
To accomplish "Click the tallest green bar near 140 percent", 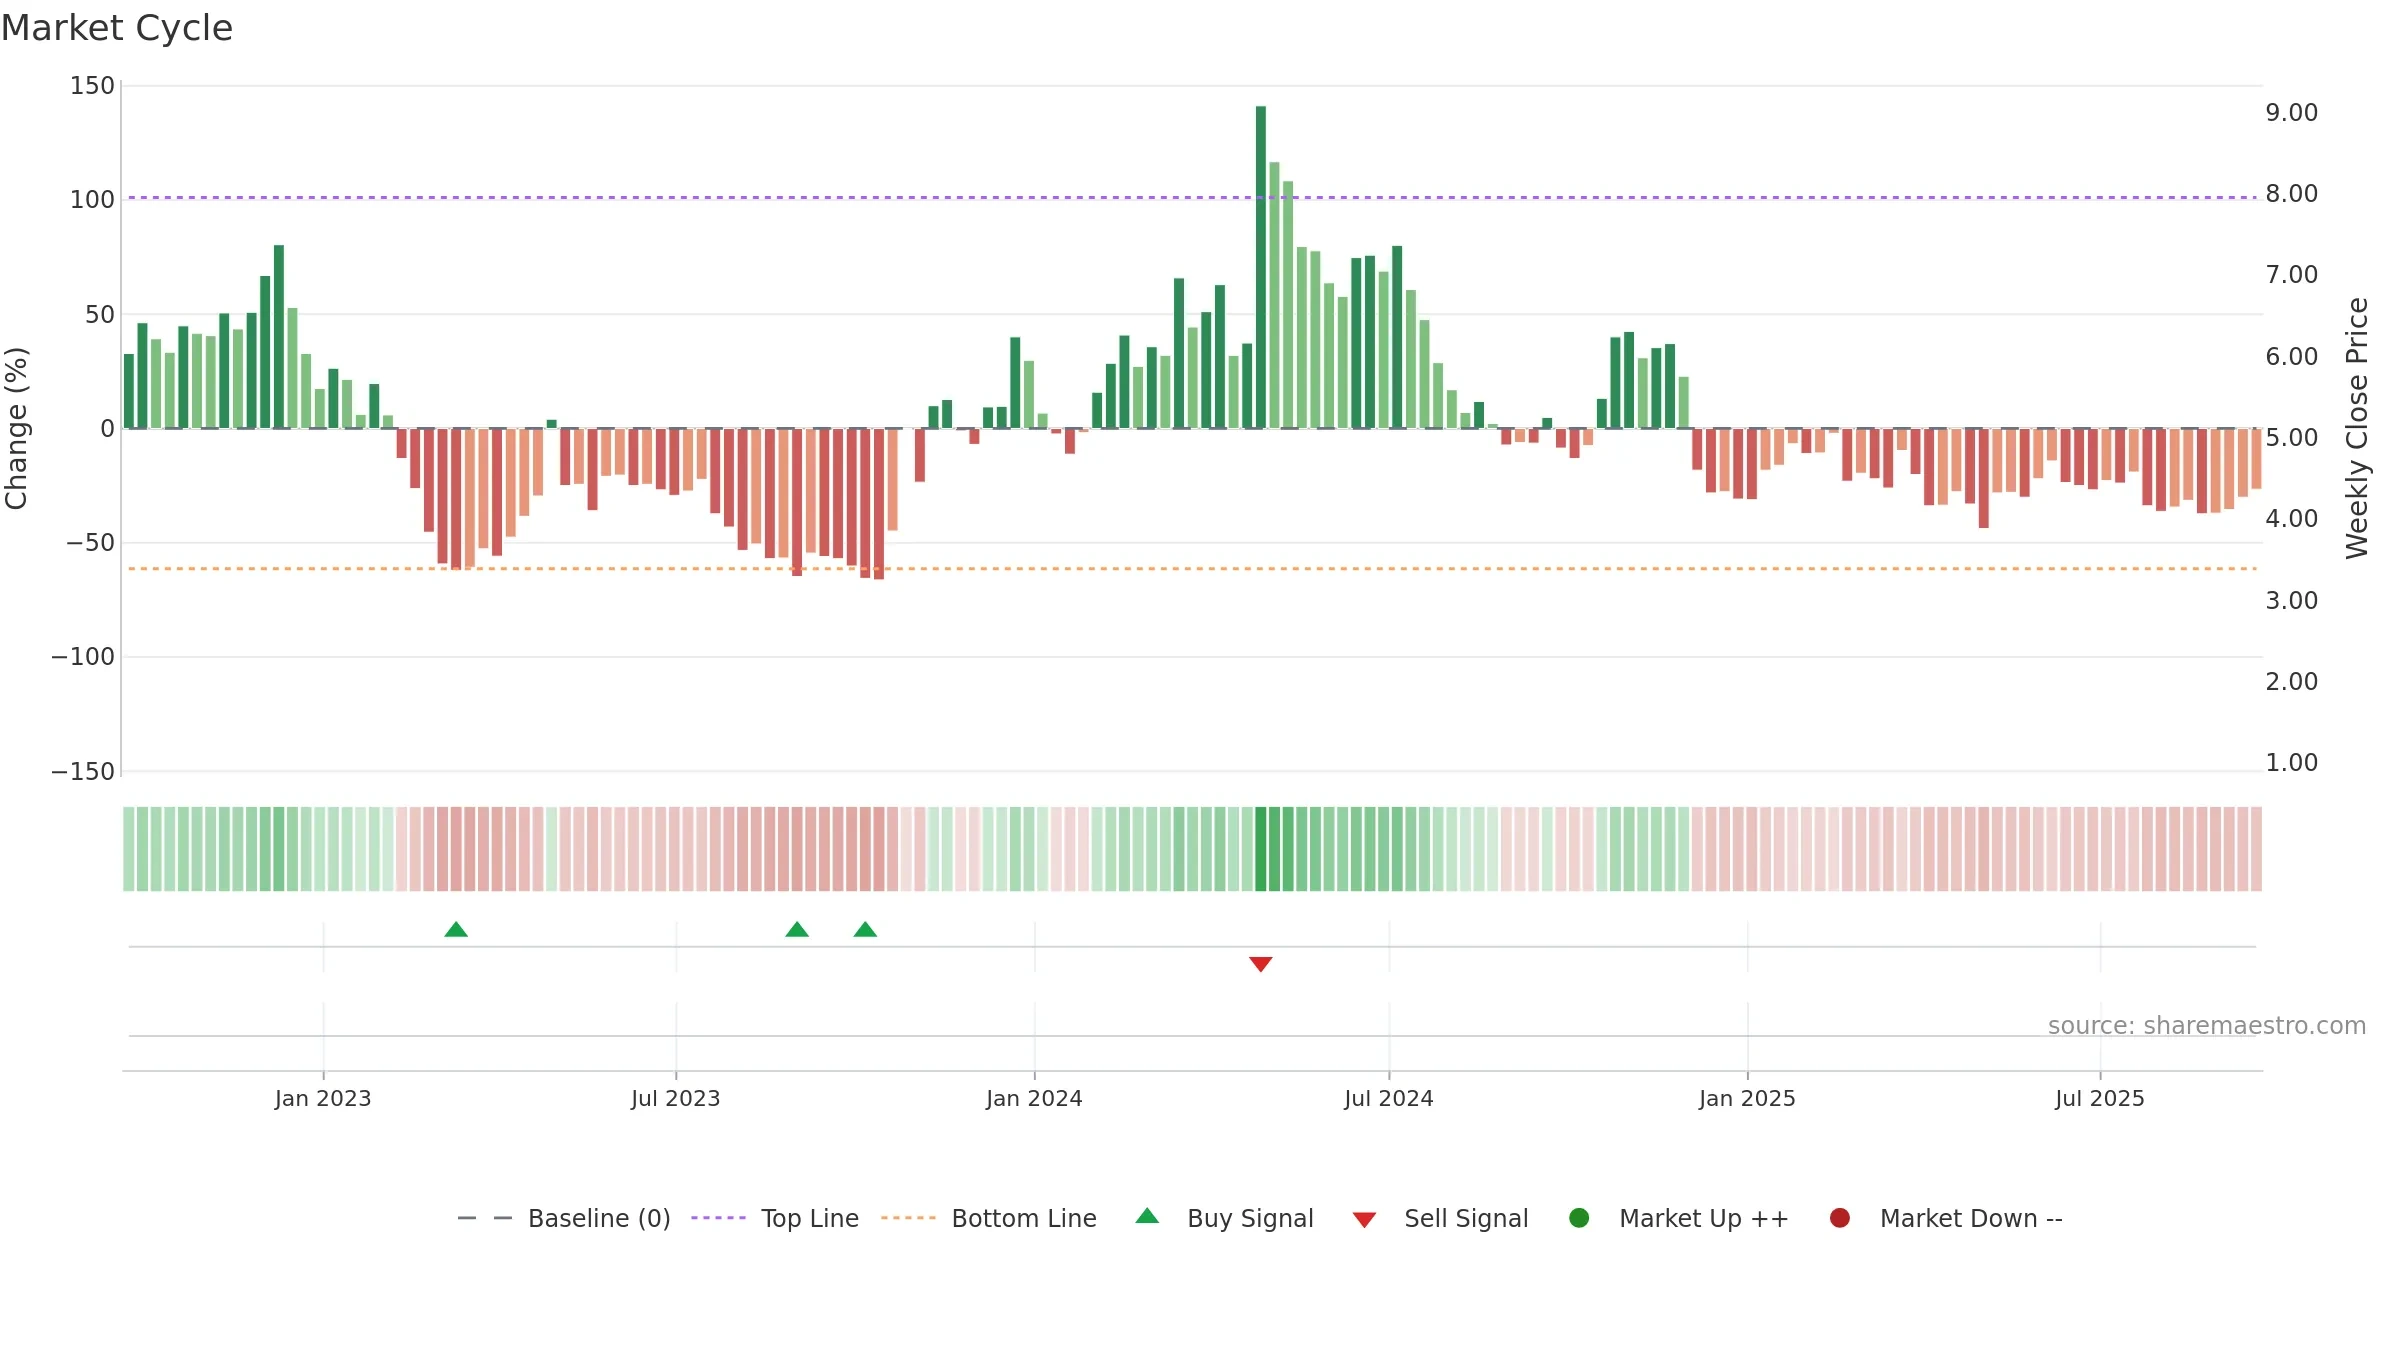I will point(1261,267).
